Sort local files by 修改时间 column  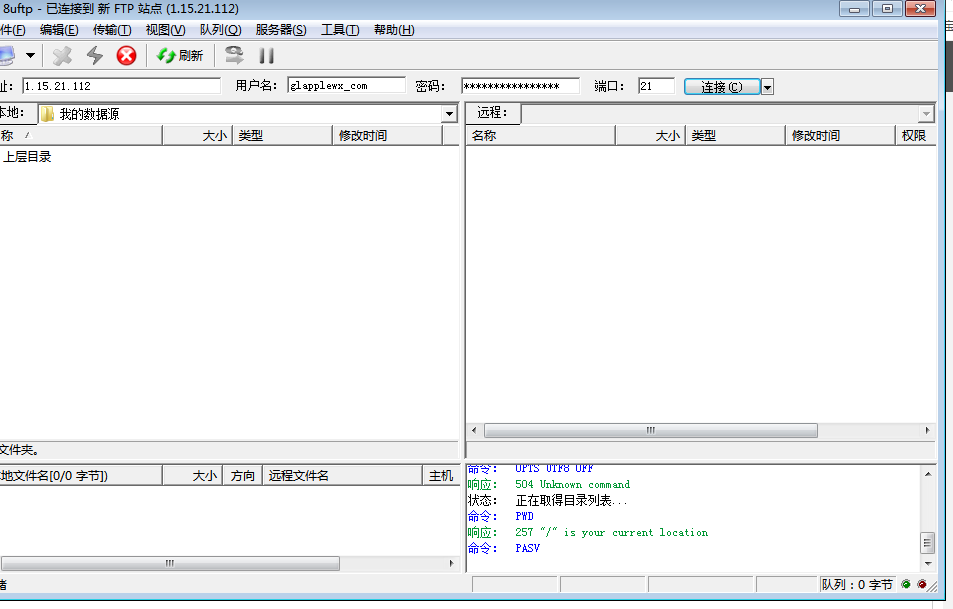pyautogui.click(x=388, y=136)
